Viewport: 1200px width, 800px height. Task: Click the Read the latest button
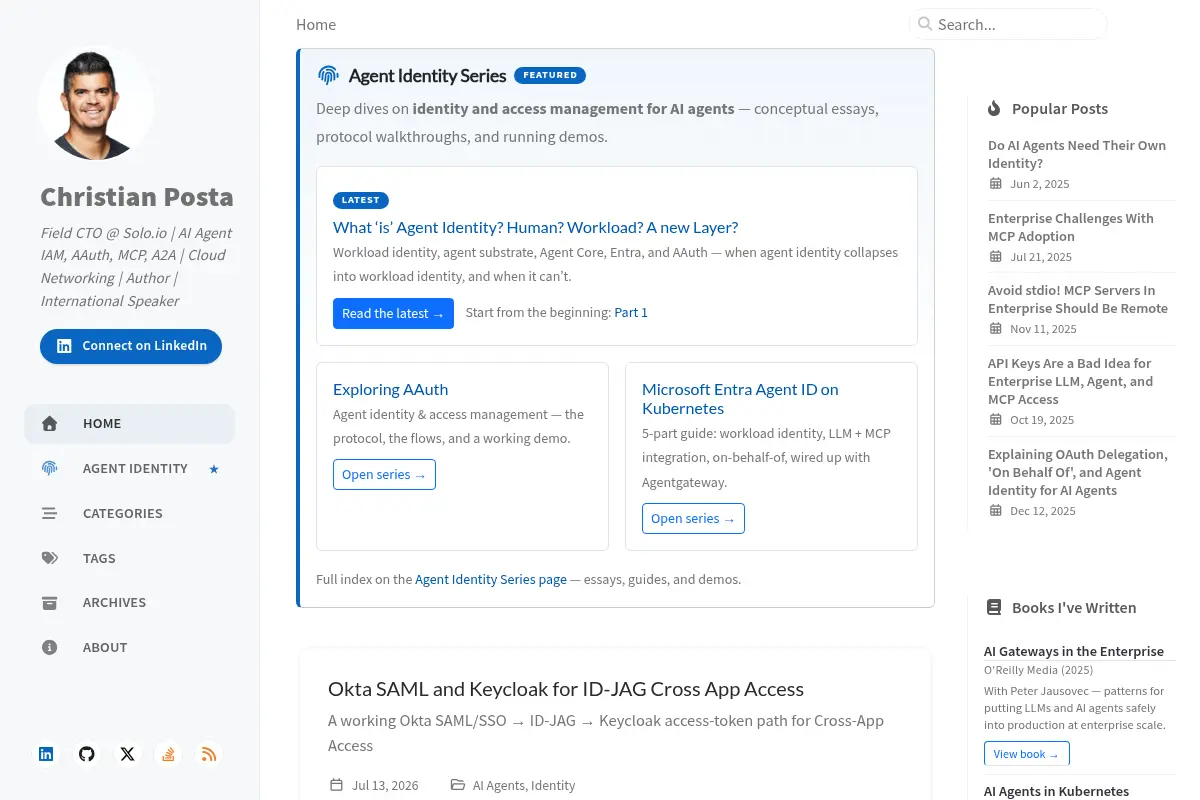393,313
